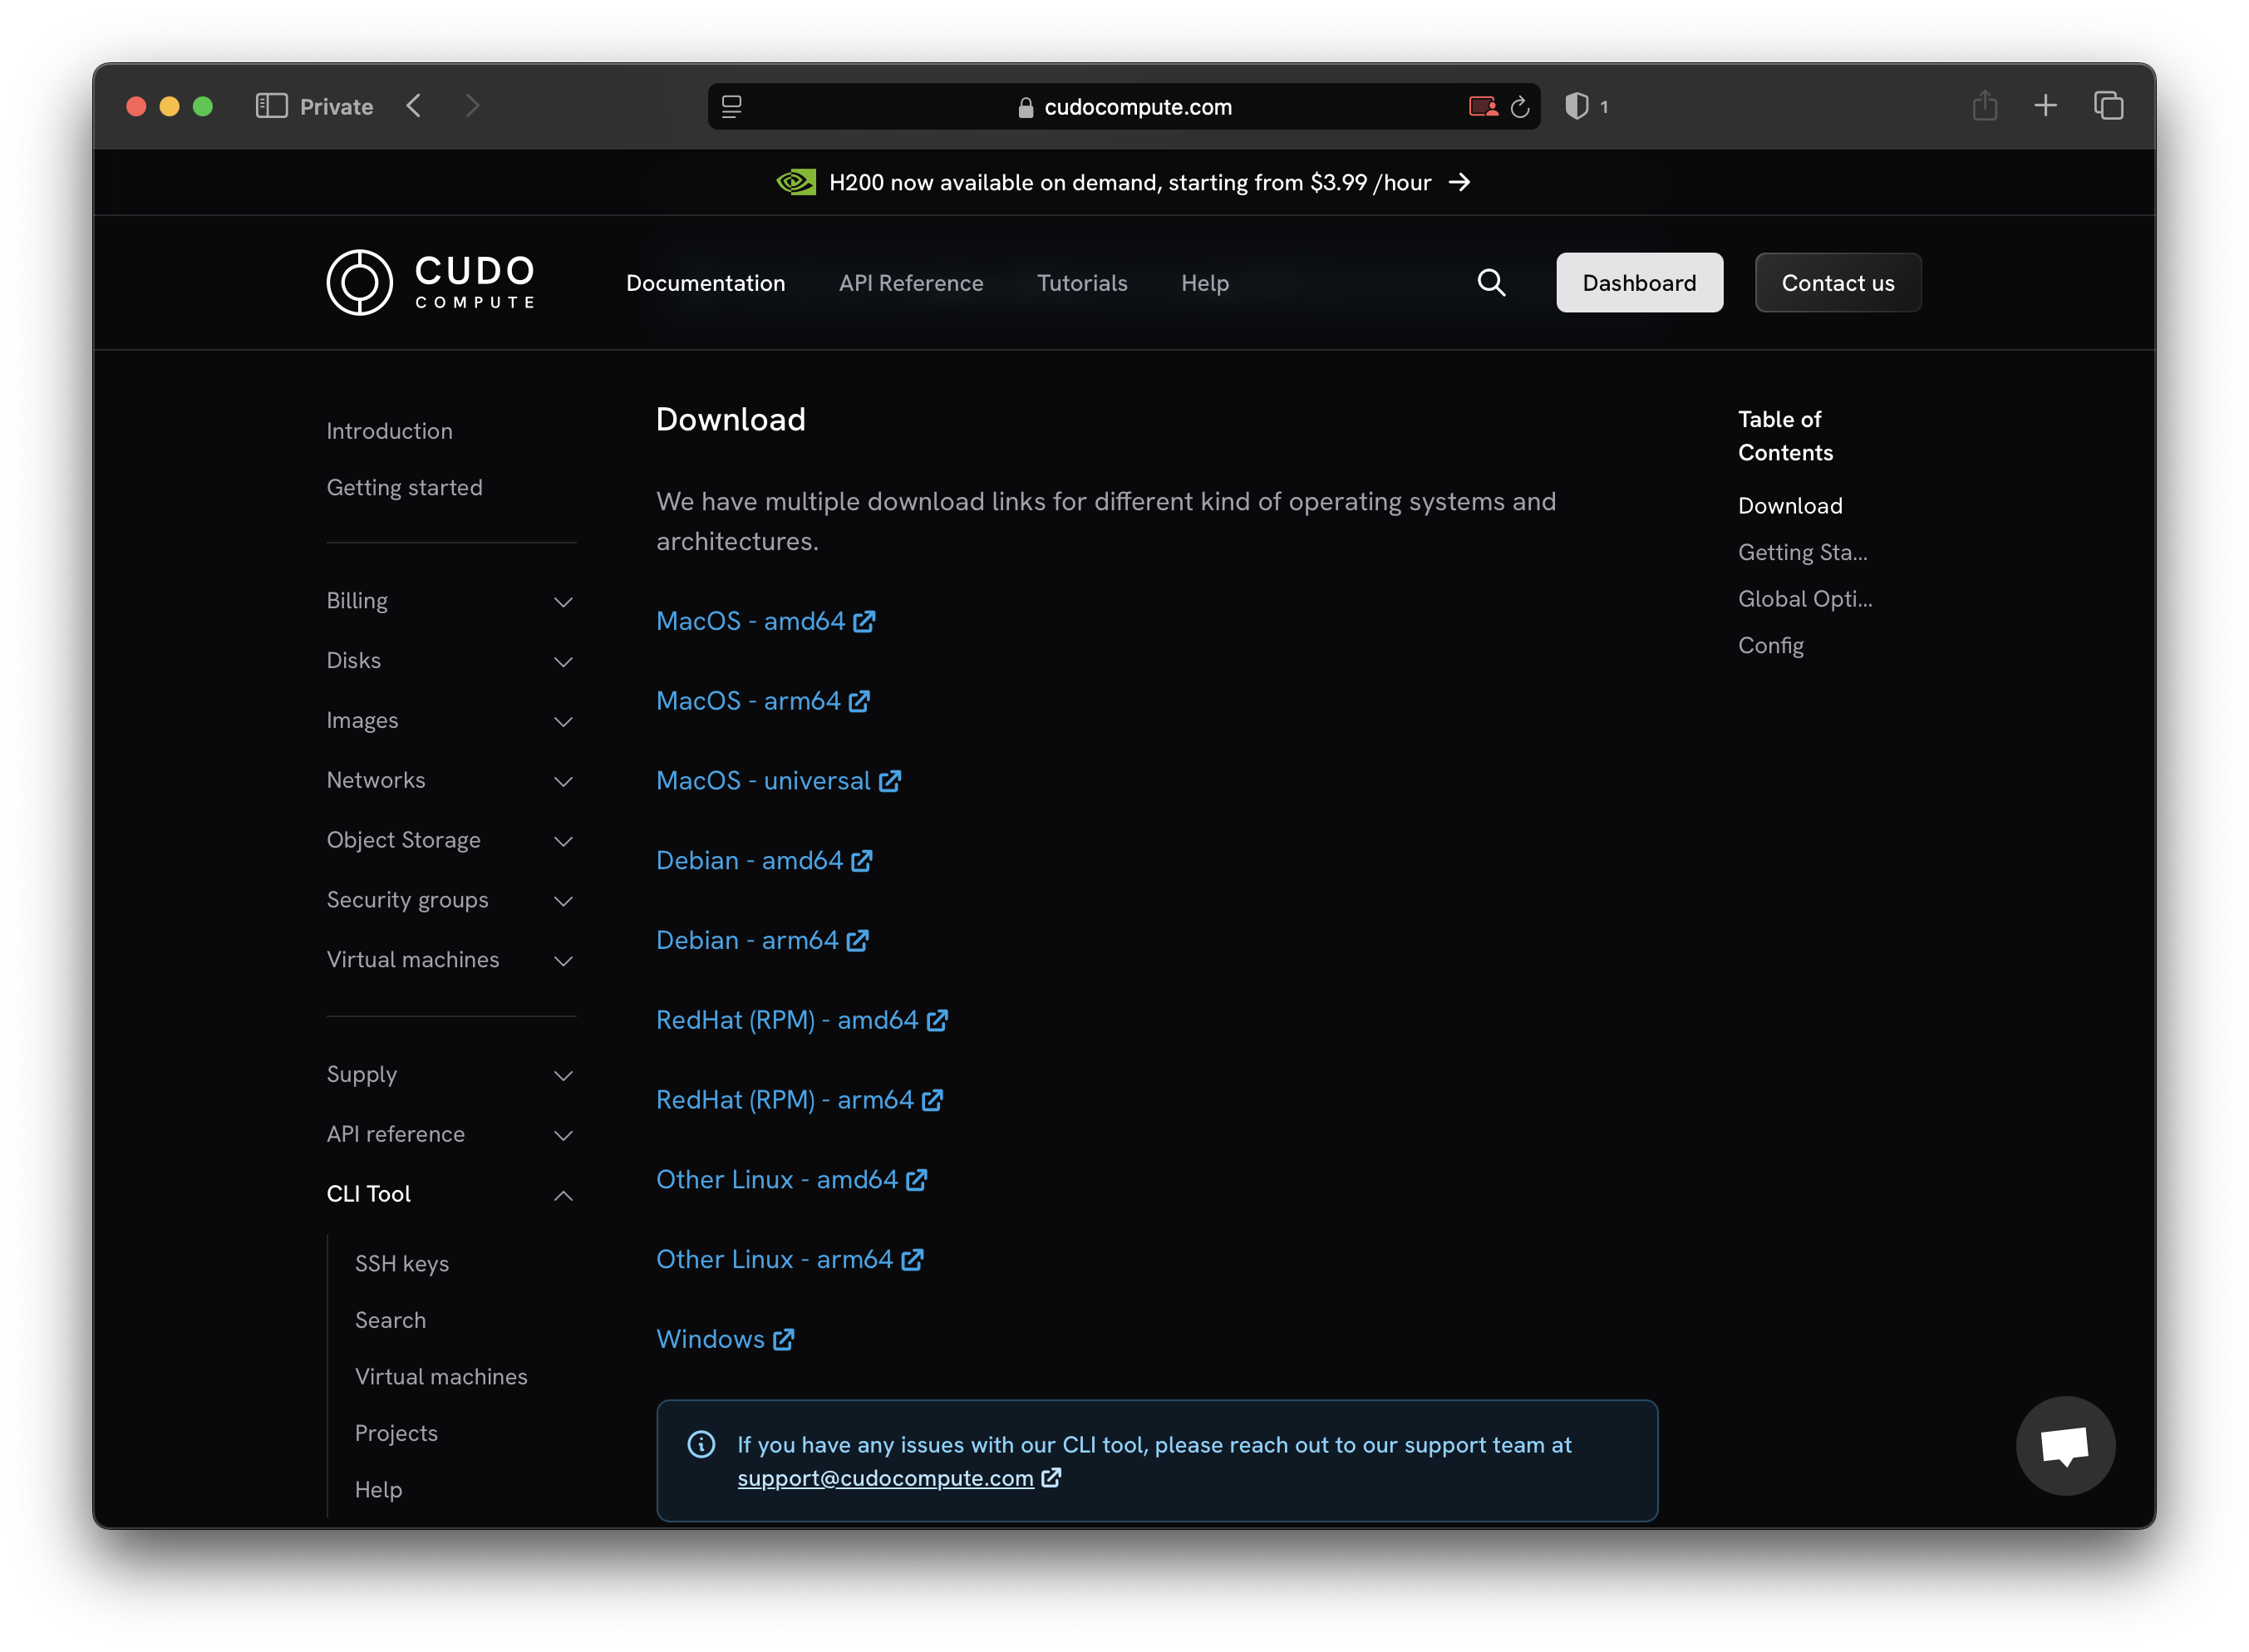Expand the API reference section chevron
Screen dimensions: 2249x1652
pyautogui.click(x=563, y=1136)
